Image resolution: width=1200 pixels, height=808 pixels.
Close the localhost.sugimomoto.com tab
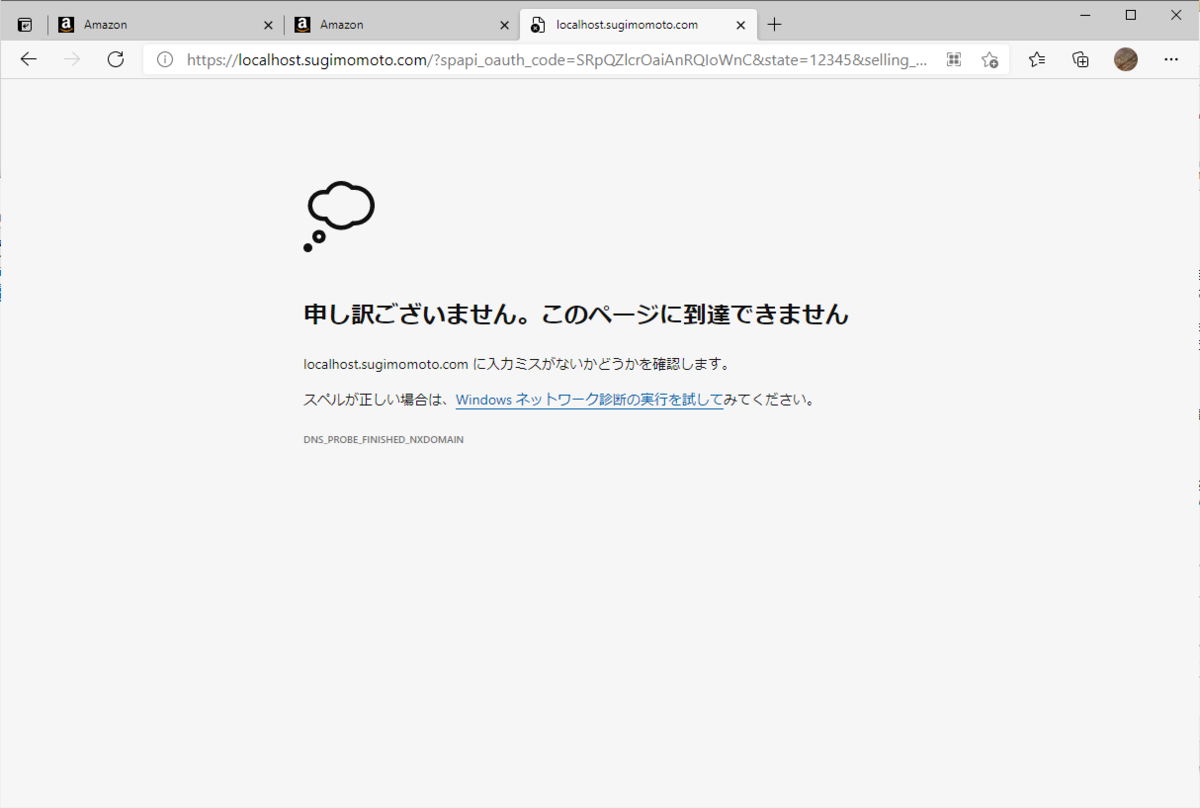tap(740, 24)
